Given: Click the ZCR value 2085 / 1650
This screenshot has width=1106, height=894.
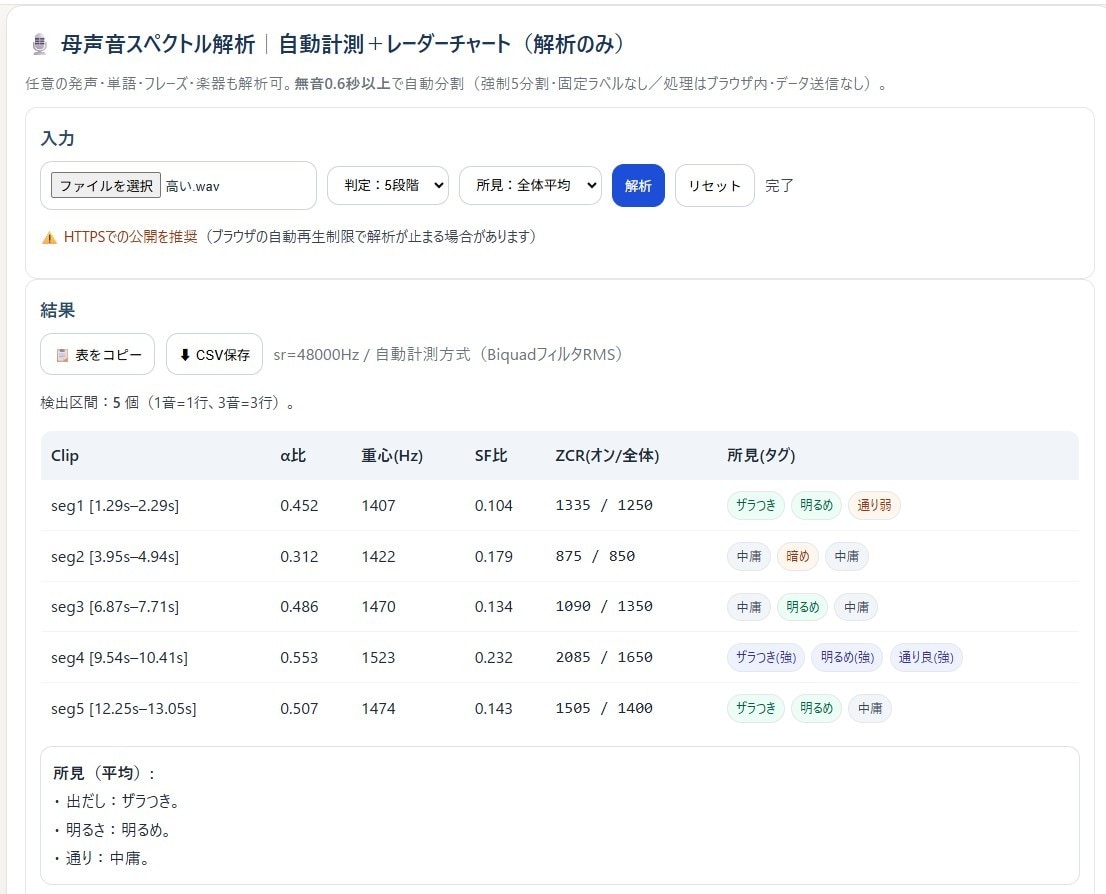Looking at the screenshot, I should [604, 657].
